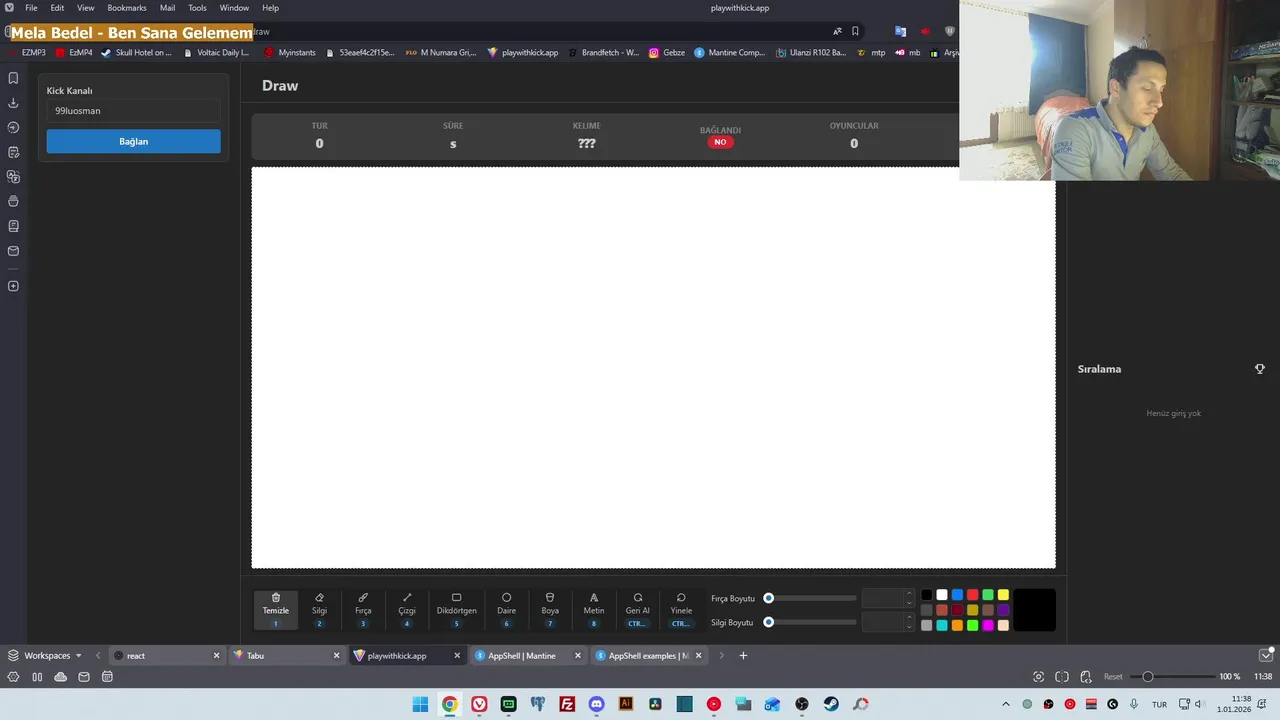This screenshot has width=1280, height=720.
Task: Pick the magenta color swatch
Action: (988, 625)
